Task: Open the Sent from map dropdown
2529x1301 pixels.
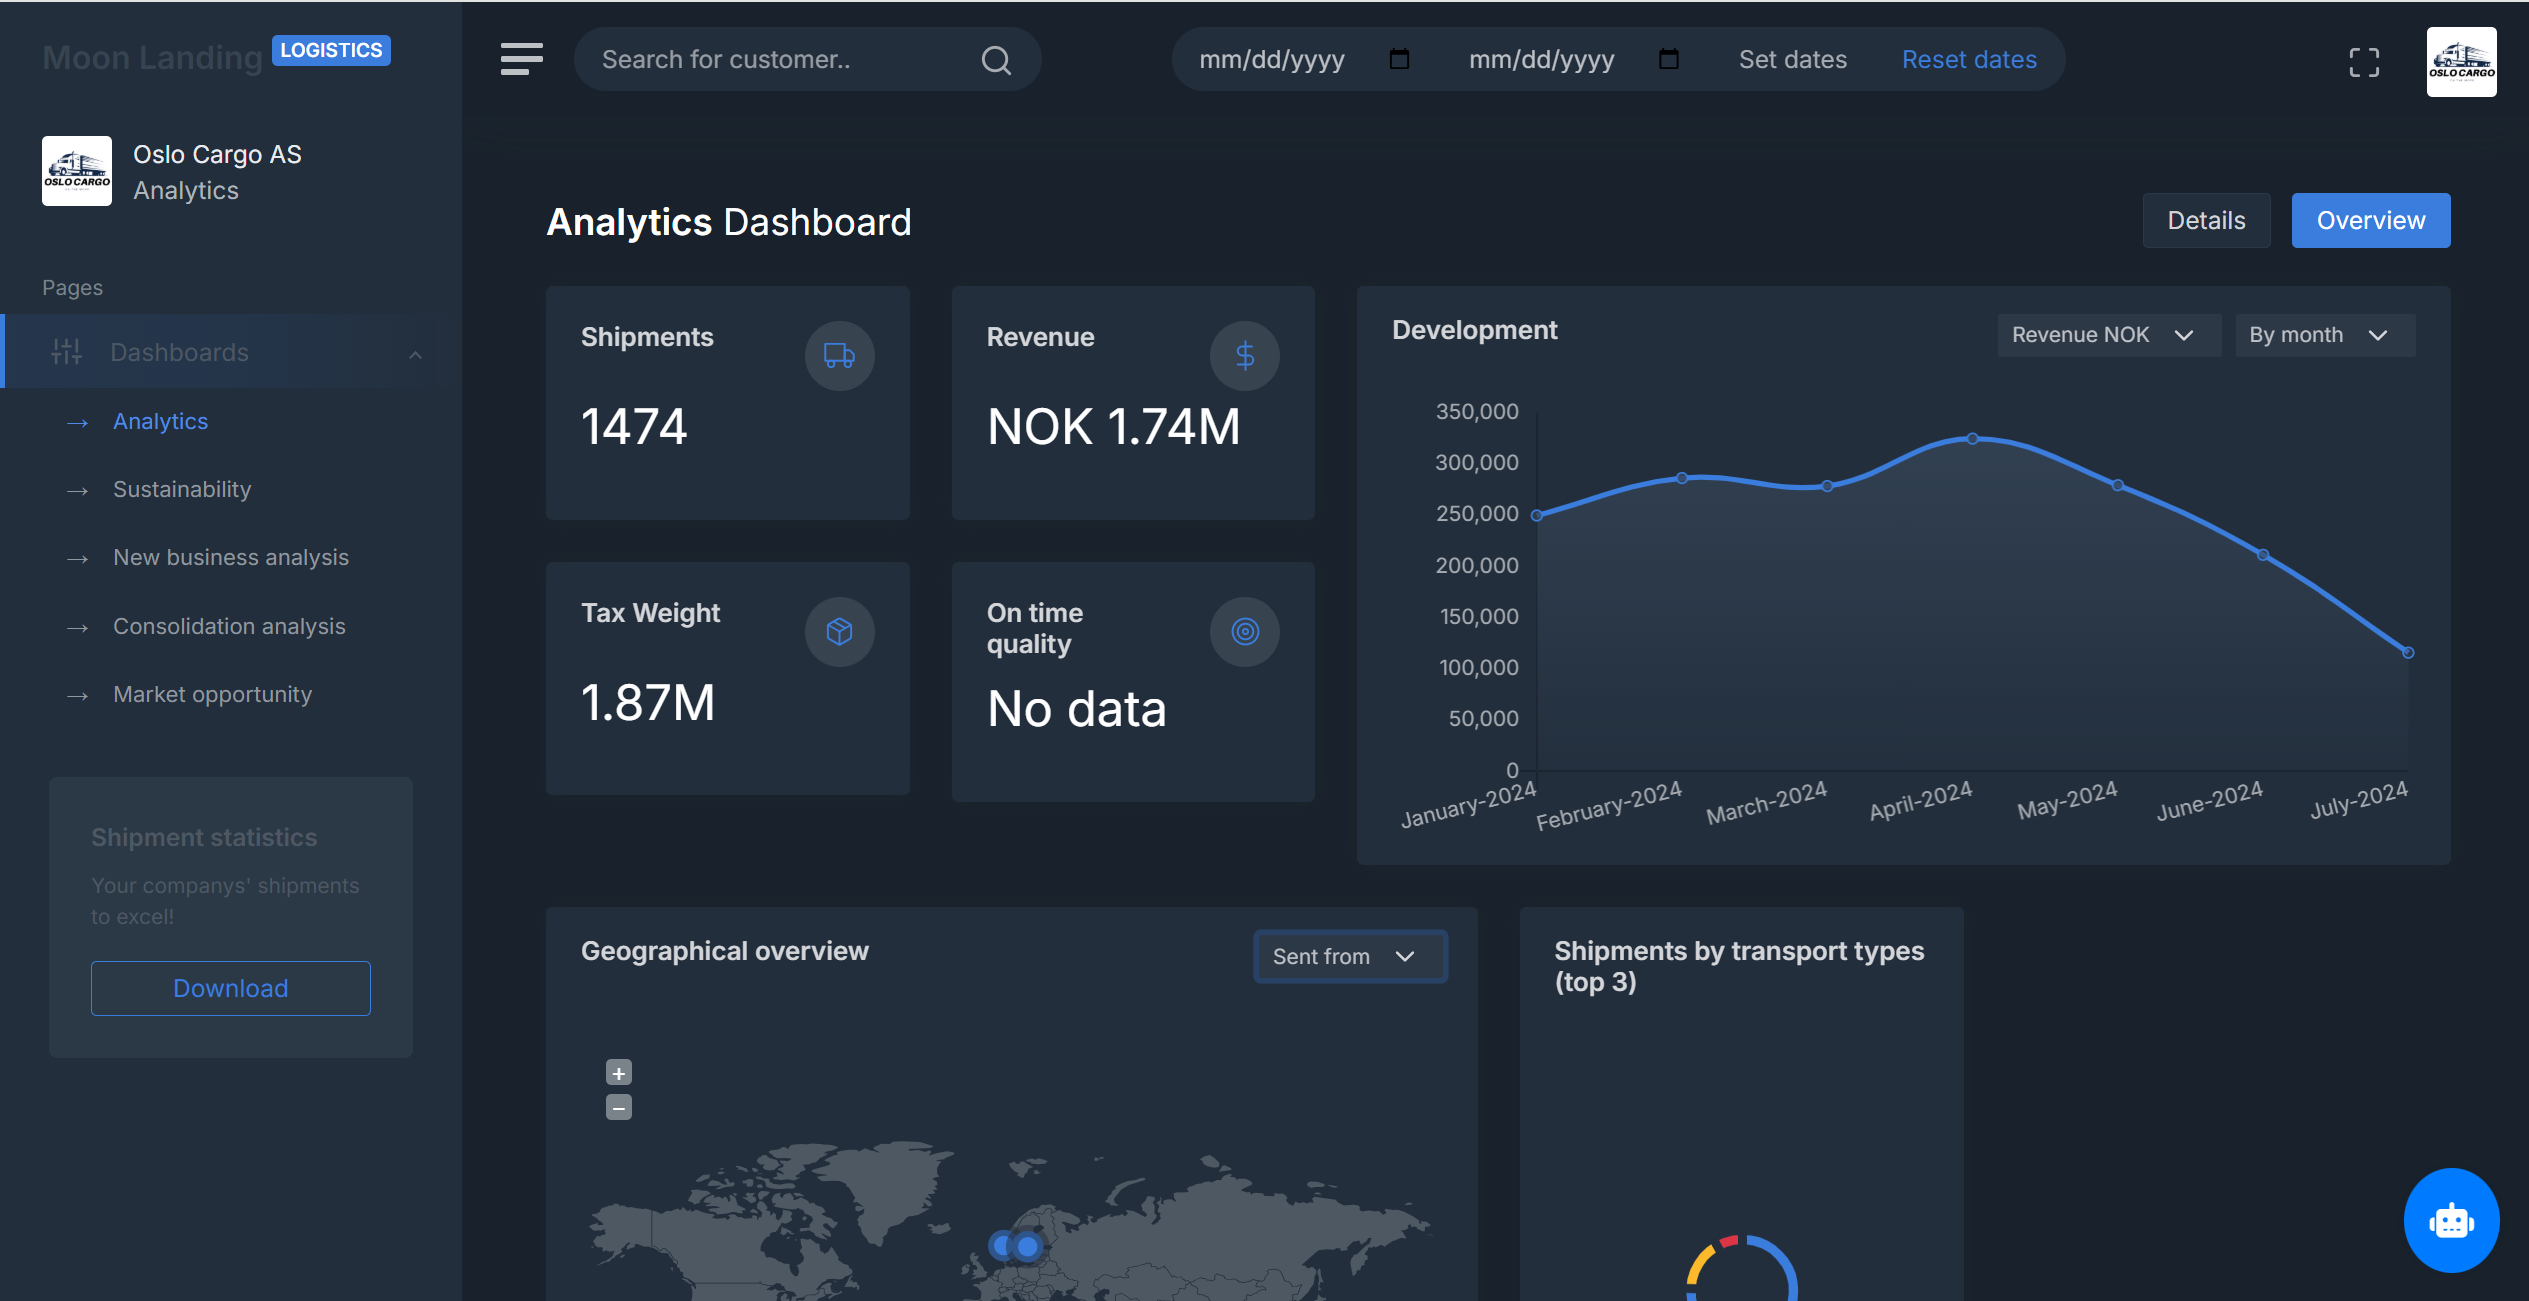Action: click(1350, 956)
